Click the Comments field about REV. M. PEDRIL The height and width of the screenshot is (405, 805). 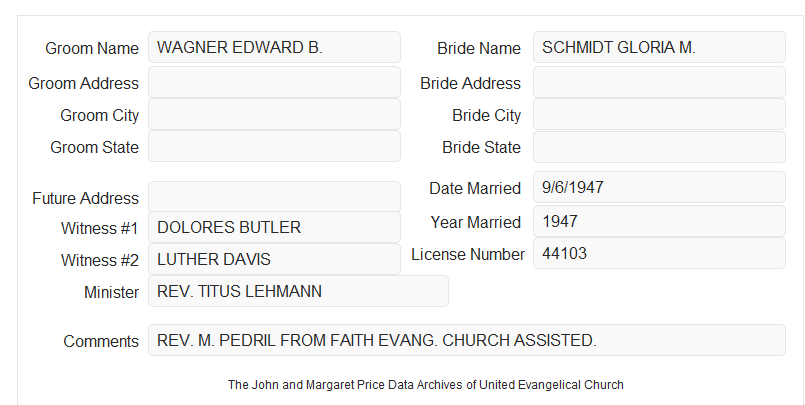467,340
